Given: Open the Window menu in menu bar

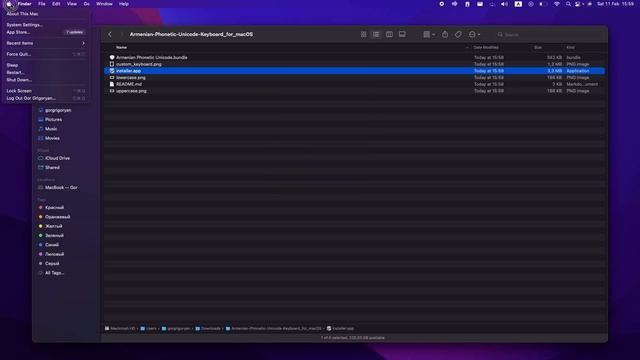Looking at the screenshot, I should click(104, 4).
